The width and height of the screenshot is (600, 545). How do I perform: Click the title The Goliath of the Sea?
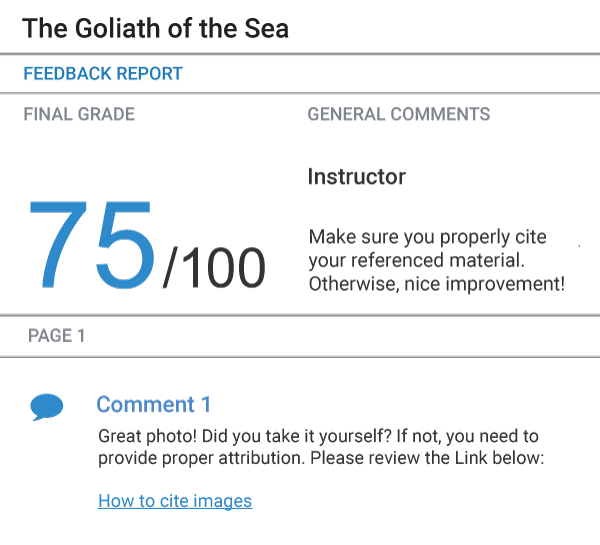pyautogui.click(x=155, y=29)
